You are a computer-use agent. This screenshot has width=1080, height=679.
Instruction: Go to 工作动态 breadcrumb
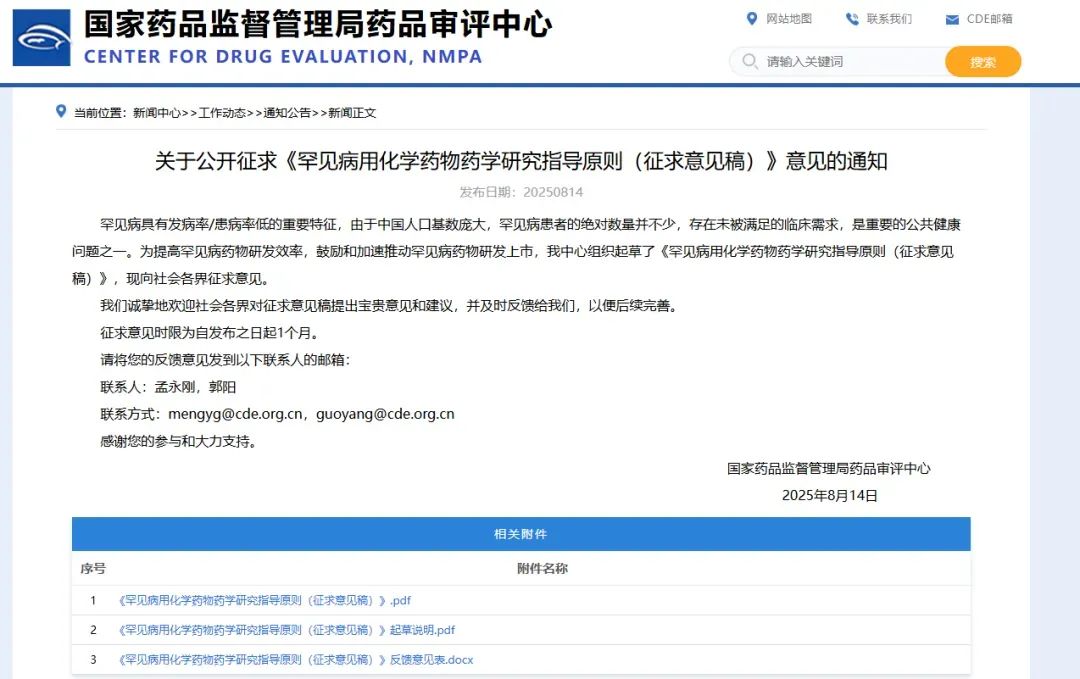point(222,113)
